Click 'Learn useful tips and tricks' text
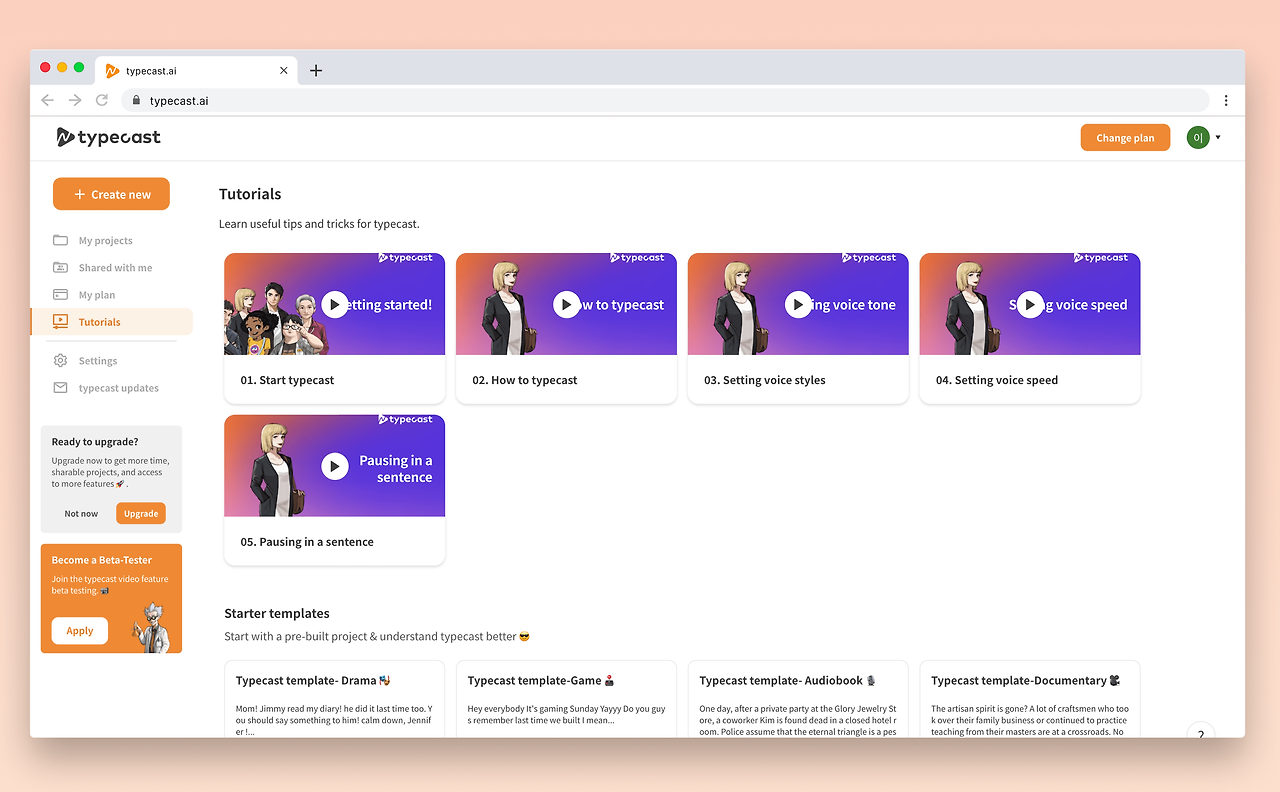This screenshot has height=792, width=1280. click(x=319, y=224)
